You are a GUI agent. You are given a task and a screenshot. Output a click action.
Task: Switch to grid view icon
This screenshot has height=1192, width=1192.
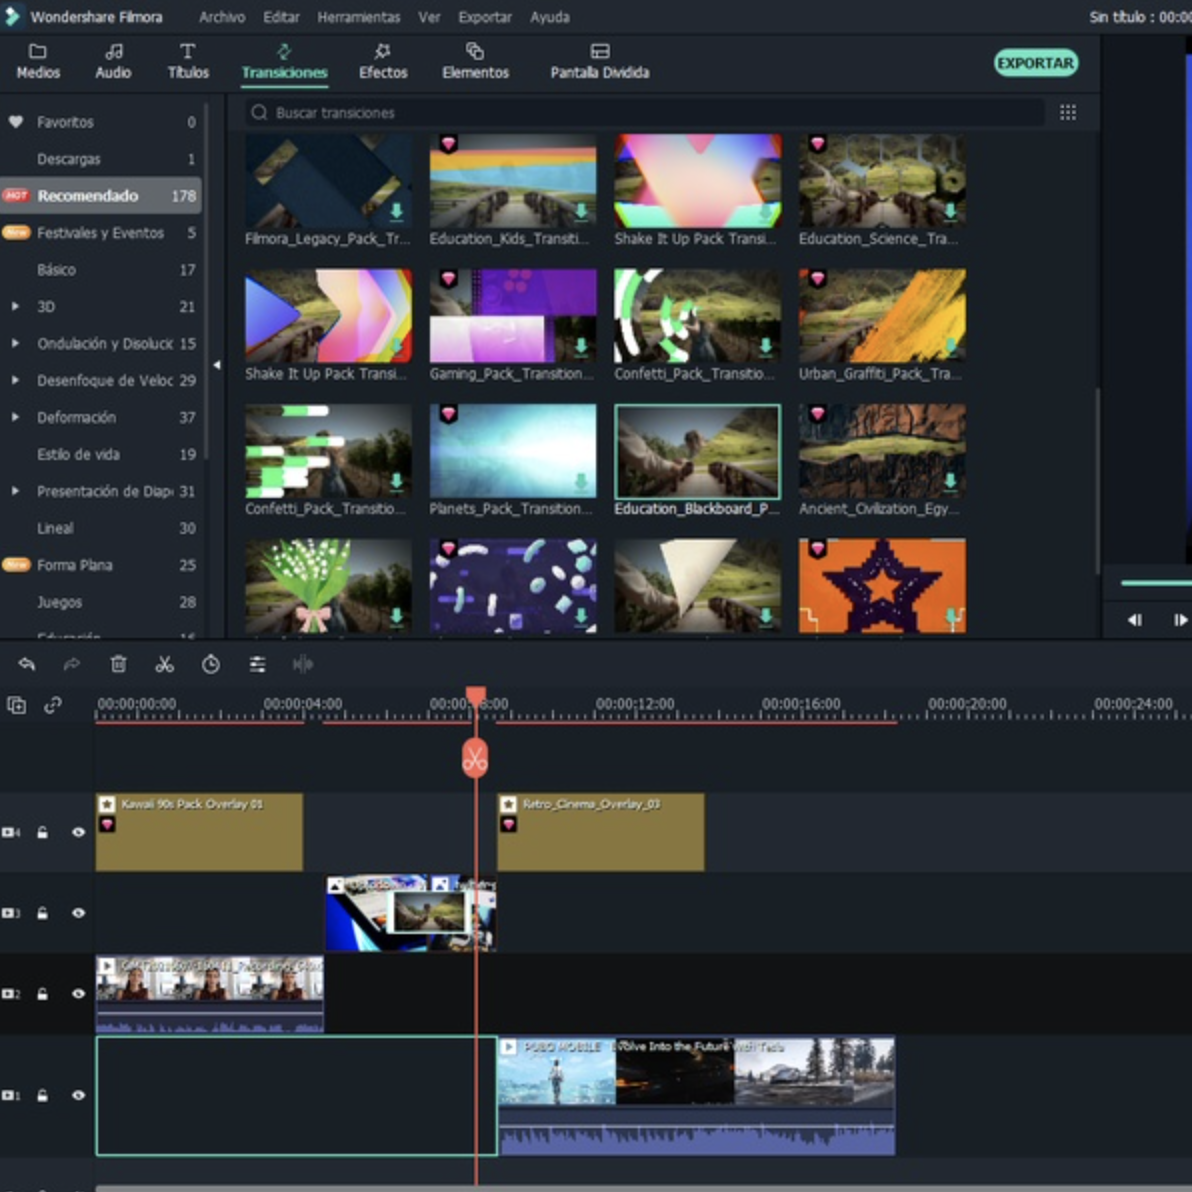pos(1068,113)
